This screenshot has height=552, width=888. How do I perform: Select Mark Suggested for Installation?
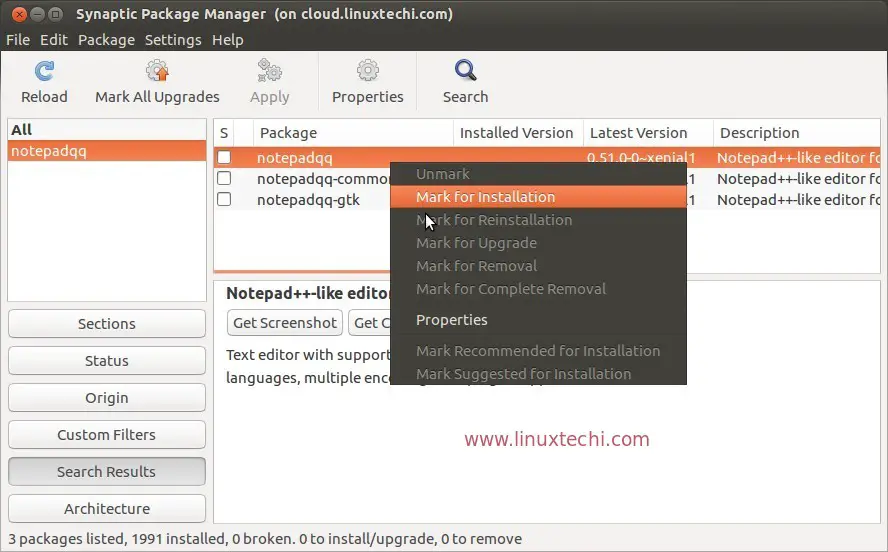pyautogui.click(x=538, y=374)
